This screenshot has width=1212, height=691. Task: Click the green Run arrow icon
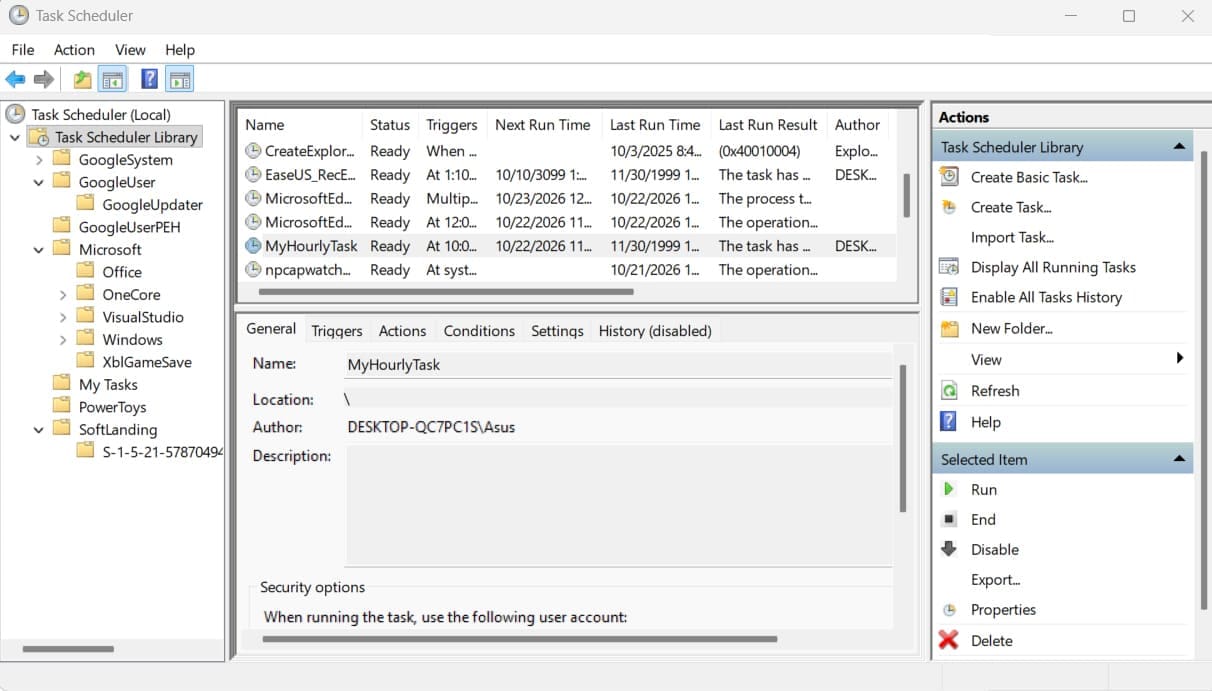pyautogui.click(x=949, y=489)
